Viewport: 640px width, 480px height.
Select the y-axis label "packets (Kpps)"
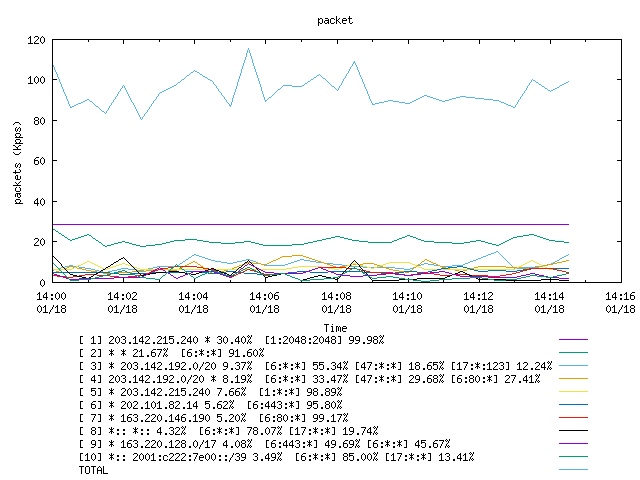pos(17,162)
